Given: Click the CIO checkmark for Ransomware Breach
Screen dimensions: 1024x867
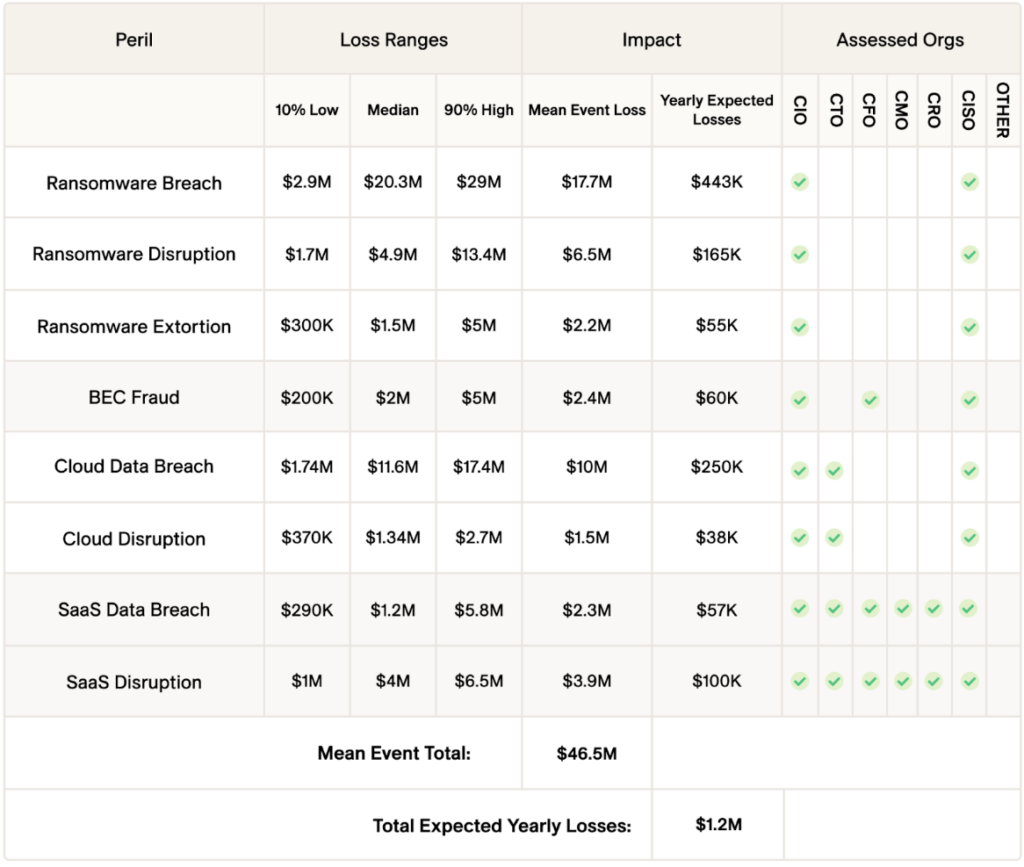Looking at the screenshot, I should tap(800, 183).
